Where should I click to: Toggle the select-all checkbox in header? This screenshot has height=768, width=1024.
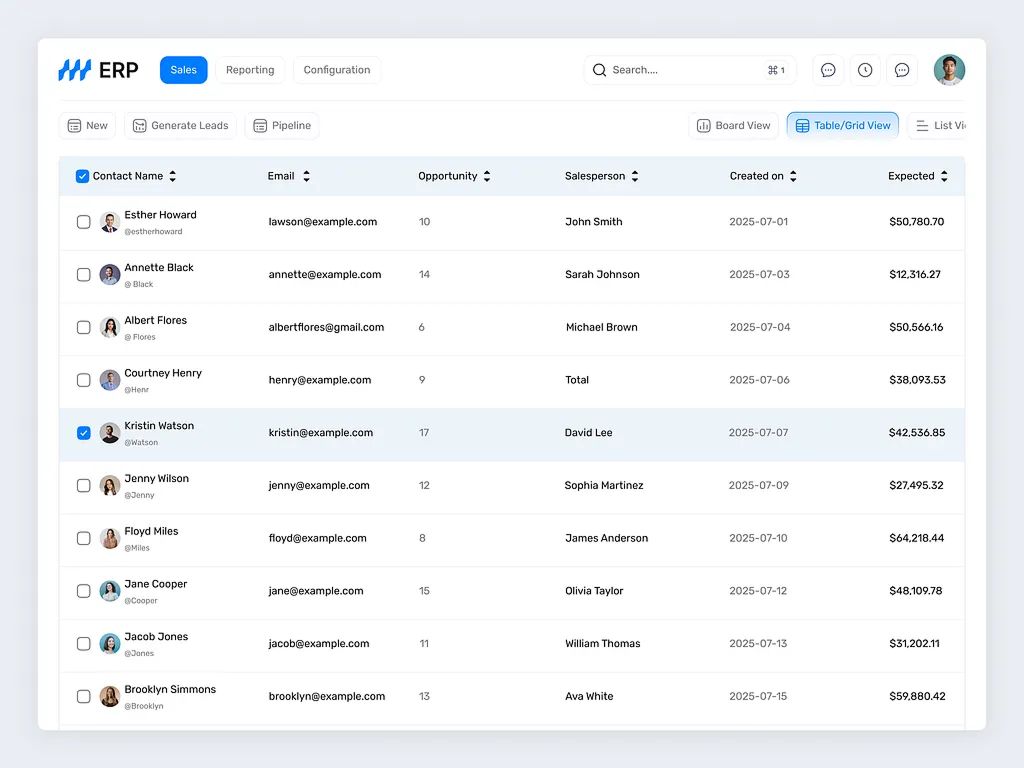[83, 175]
